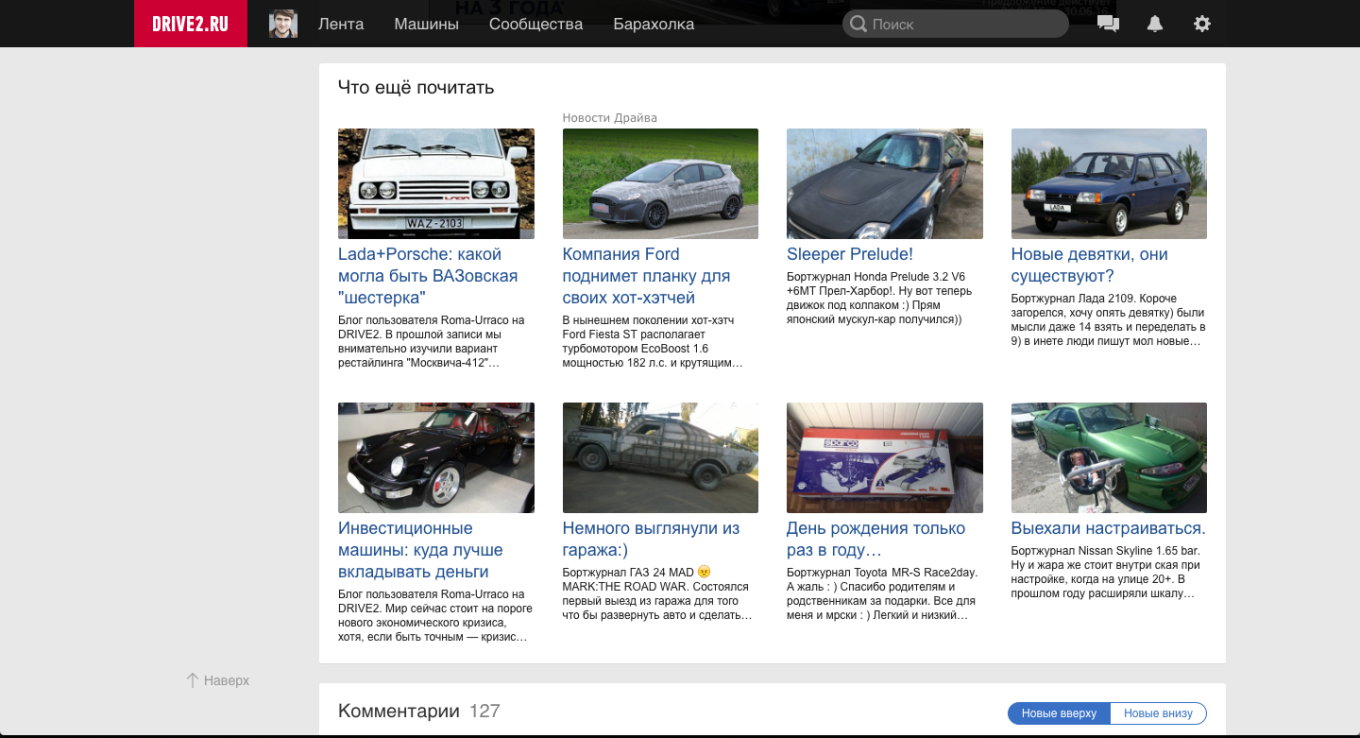
Task: Open the settings gear icon
Action: (x=1202, y=24)
